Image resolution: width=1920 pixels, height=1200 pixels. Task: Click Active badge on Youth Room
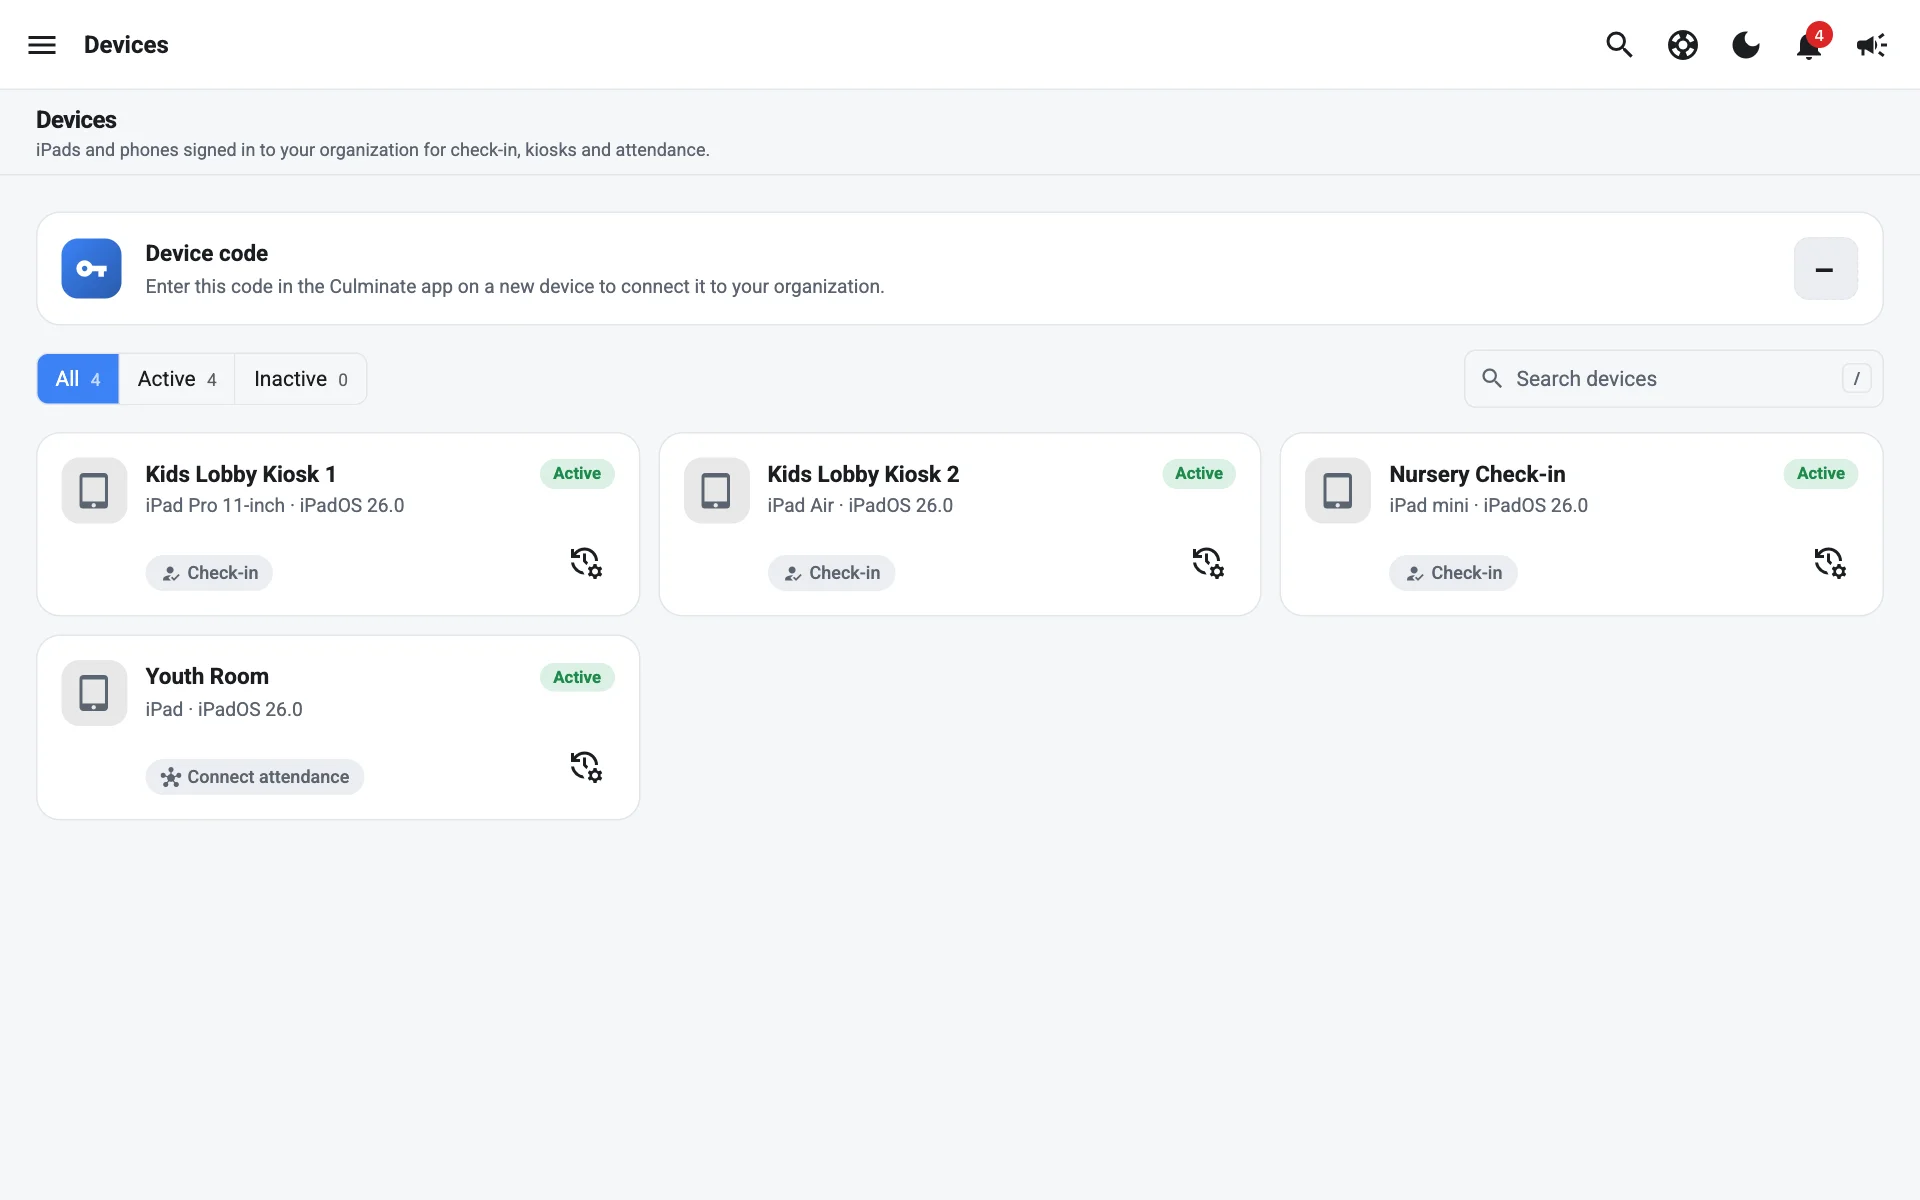tap(577, 677)
